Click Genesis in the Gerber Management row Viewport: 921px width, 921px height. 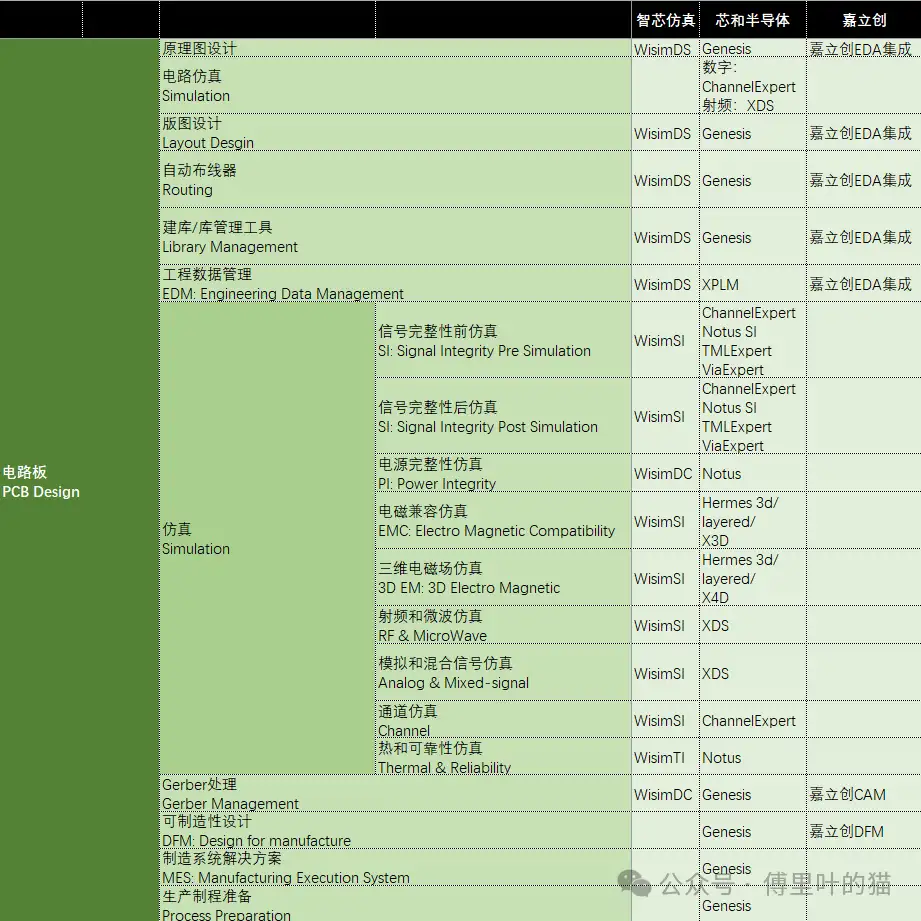[x=752, y=794]
